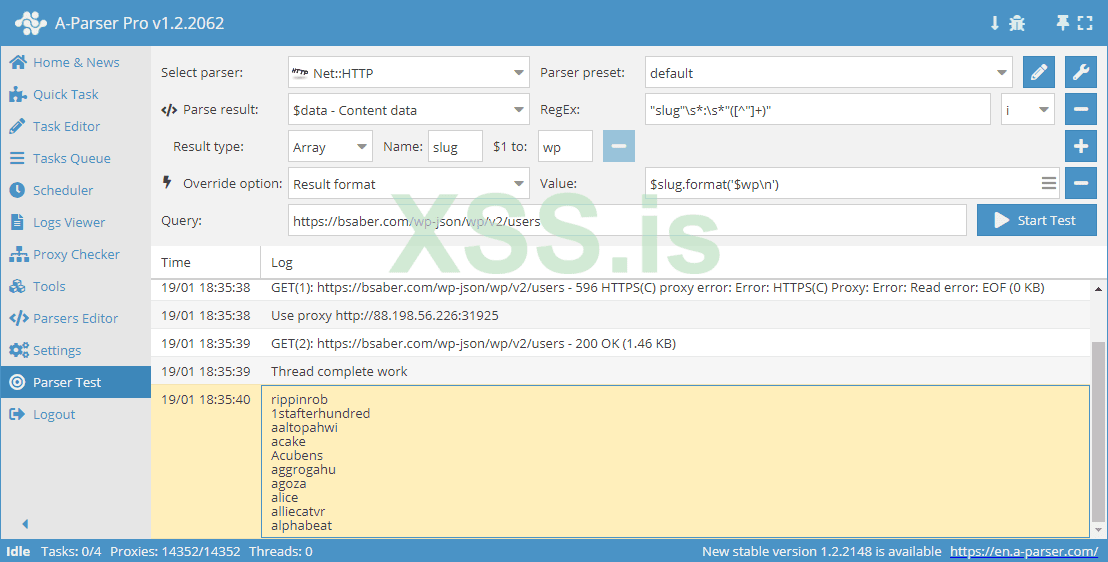The height and width of the screenshot is (562, 1108).
Task: Click the Parsers Editor code icon
Action: (x=18, y=318)
